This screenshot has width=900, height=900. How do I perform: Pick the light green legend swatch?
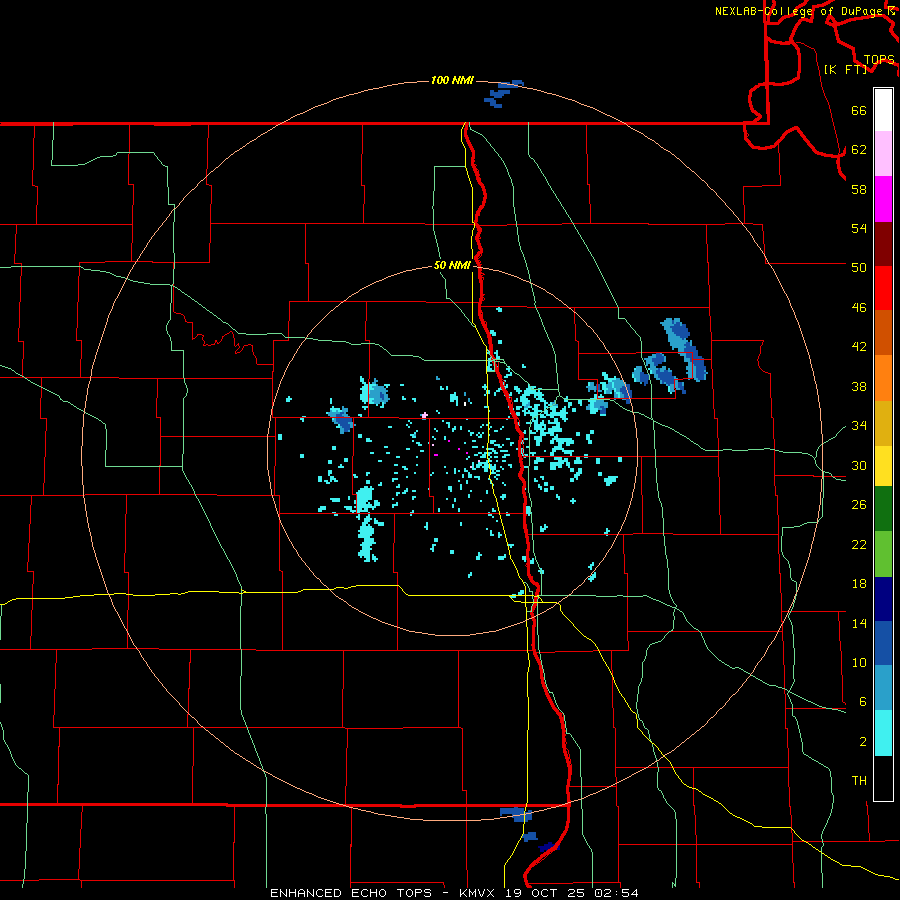883,554
